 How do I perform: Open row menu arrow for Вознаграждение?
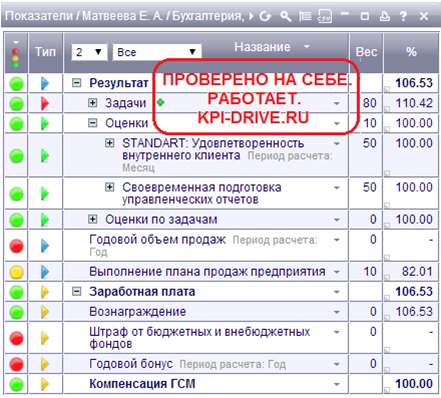pos(337,312)
